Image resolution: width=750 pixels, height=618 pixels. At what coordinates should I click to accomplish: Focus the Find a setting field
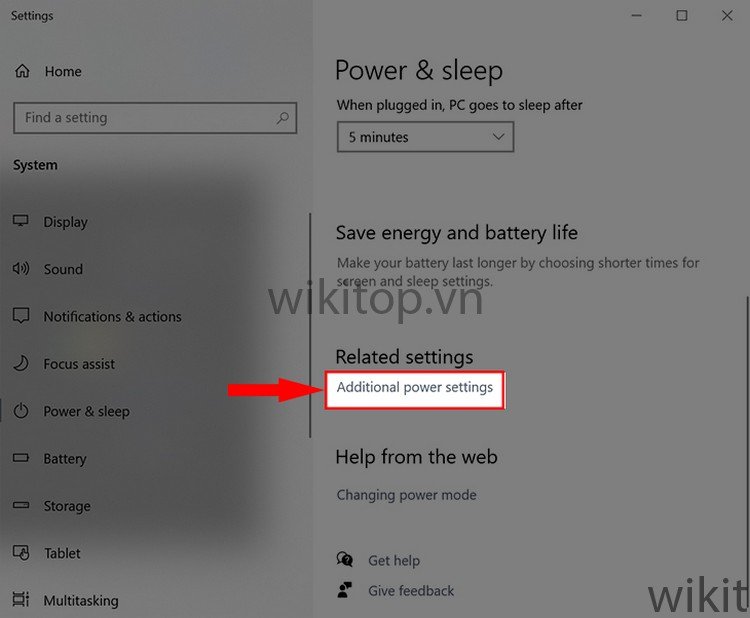(155, 118)
